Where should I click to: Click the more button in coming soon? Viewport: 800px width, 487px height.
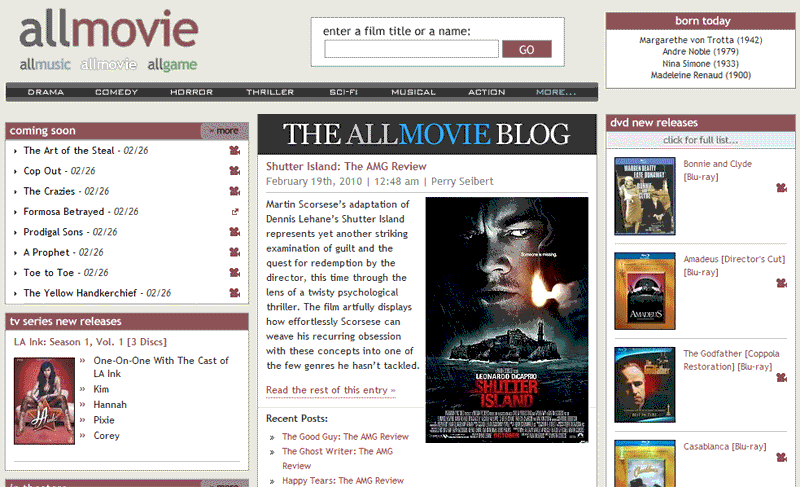[x=224, y=131]
